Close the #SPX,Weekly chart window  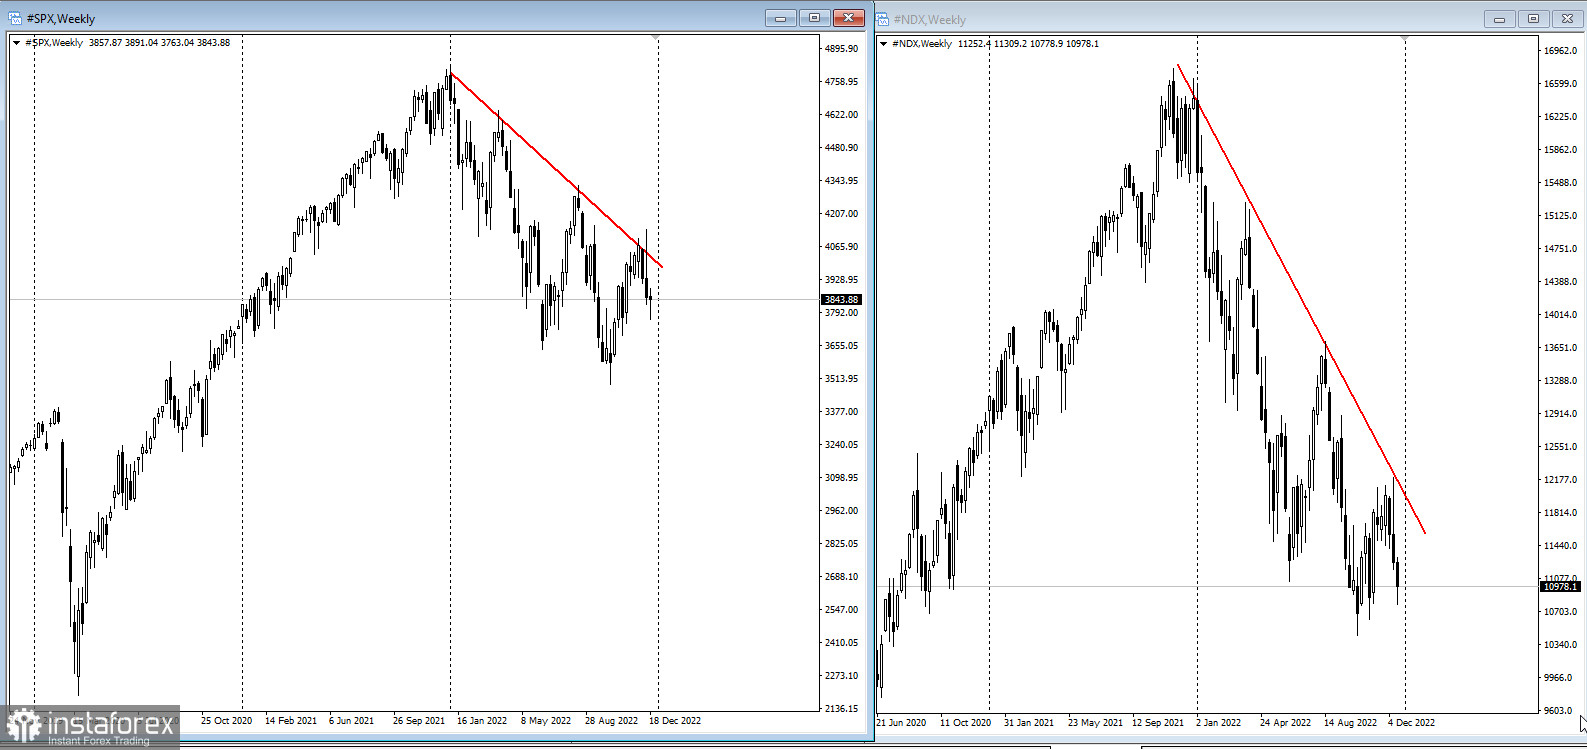pos(848,18)
